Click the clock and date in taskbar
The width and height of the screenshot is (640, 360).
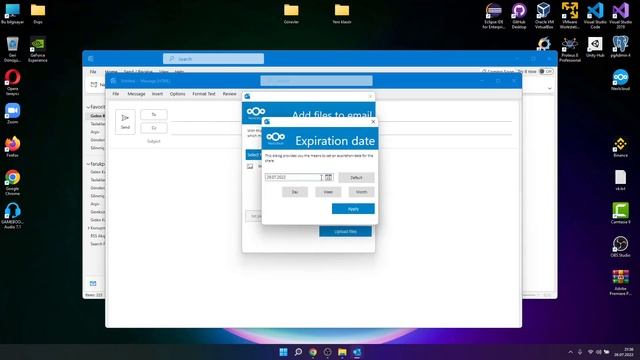(624, 352)
